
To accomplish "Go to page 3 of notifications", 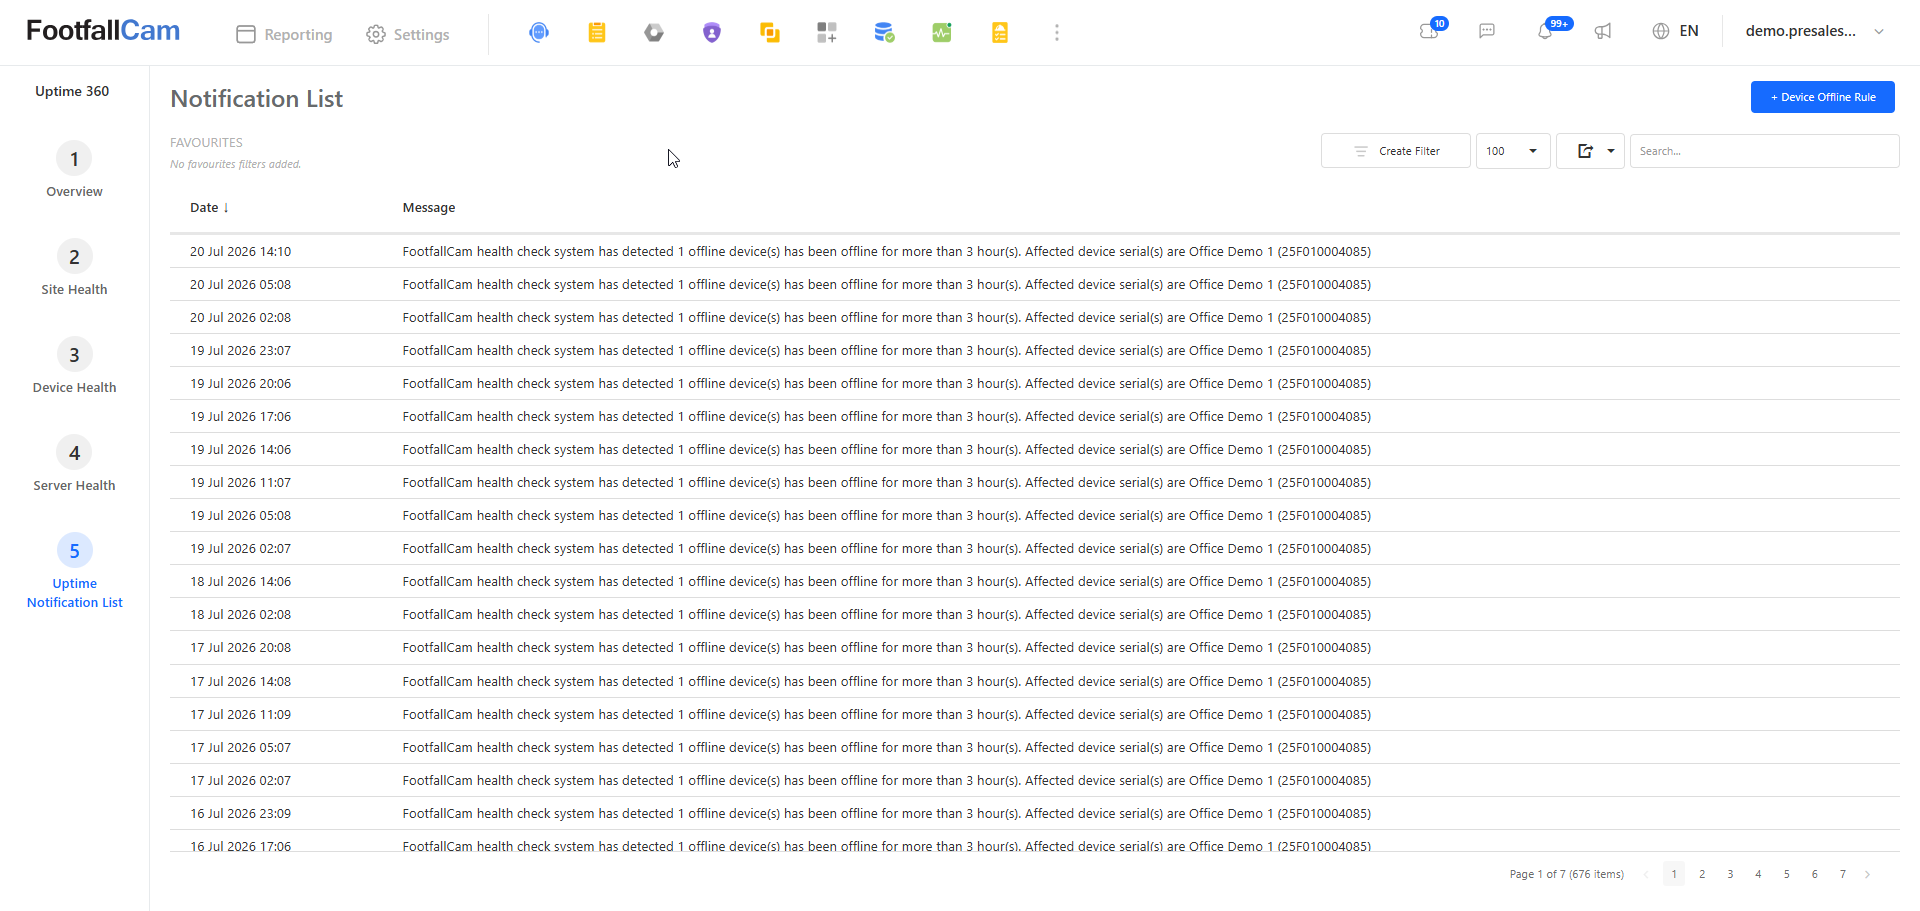I will [x=1730, y=874].
